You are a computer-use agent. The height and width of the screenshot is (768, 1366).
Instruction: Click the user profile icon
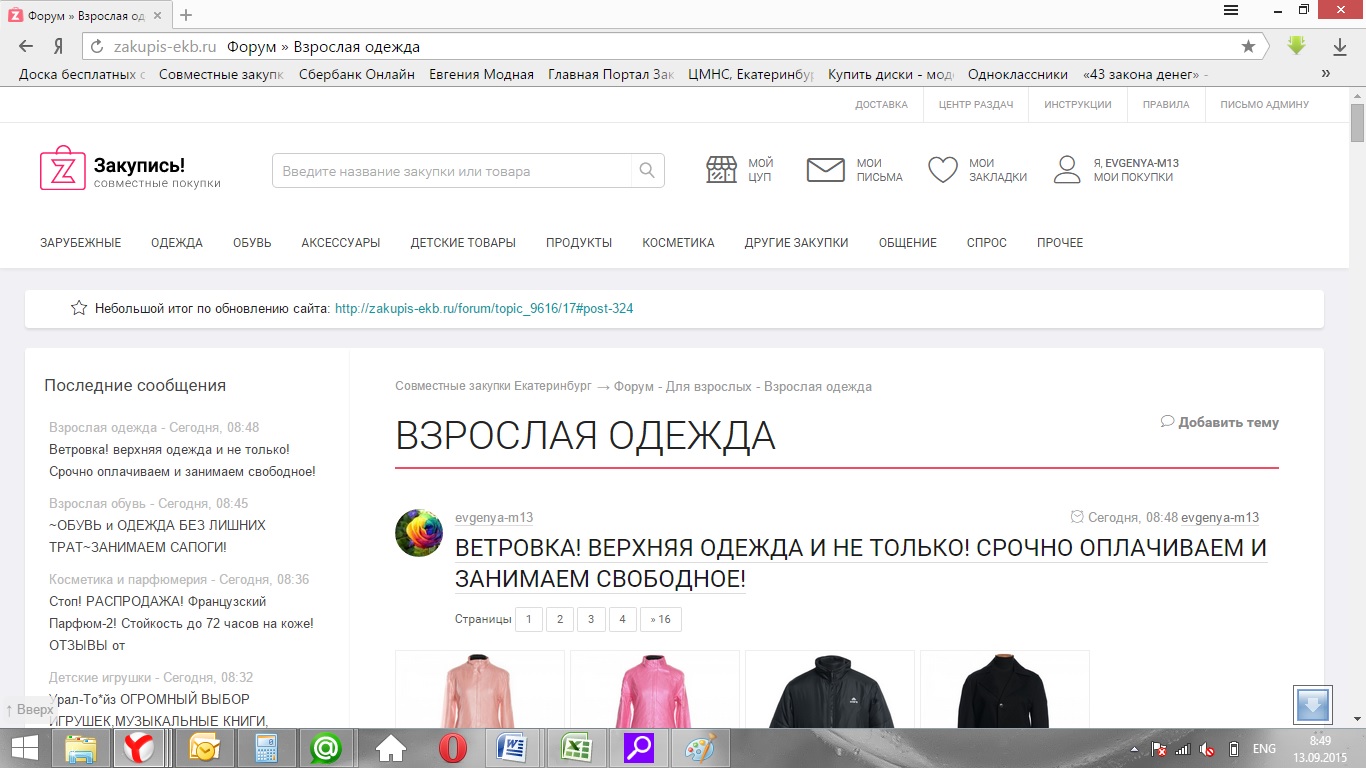[x=1067, y=170]
